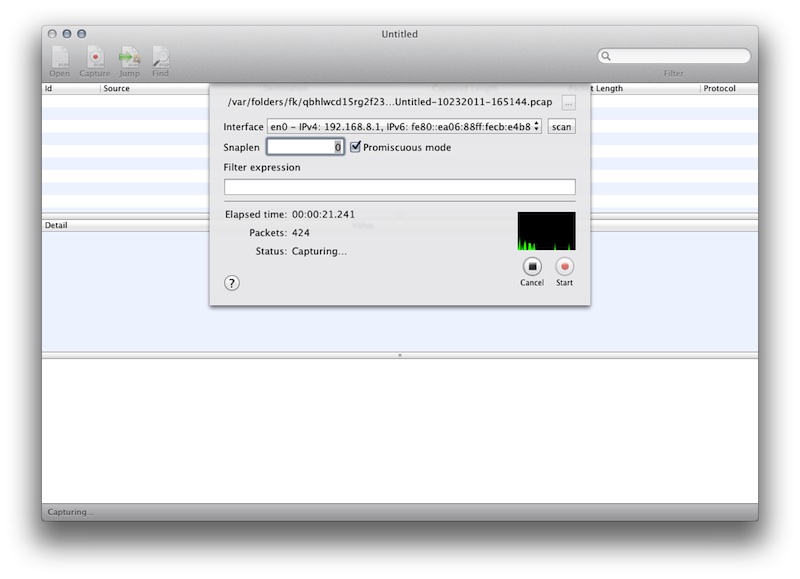The image size is (800, 579).
Task: Click the magnifier icon in Filter search
Action: (x=607, y=57)
